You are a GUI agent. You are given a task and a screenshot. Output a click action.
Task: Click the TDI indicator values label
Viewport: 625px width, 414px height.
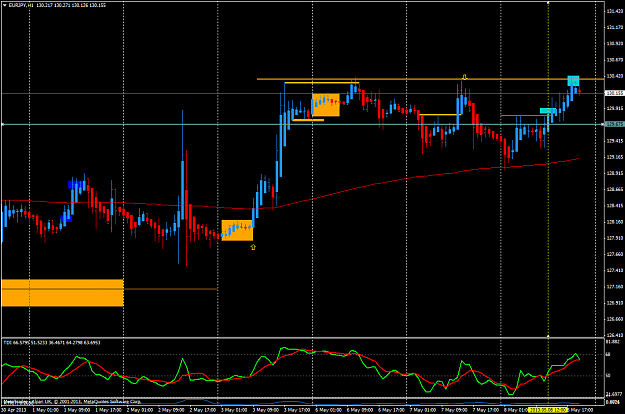click(x=52, y=343)
